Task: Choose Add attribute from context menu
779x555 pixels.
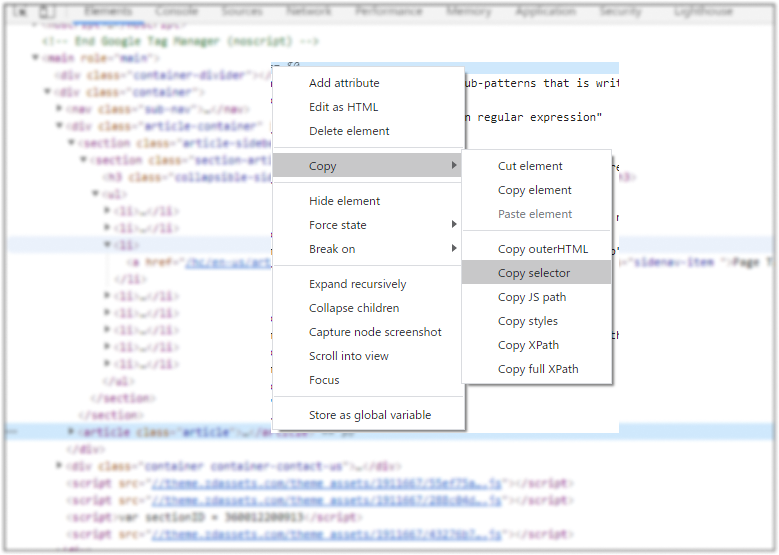Action: click(x=344, y=83)
